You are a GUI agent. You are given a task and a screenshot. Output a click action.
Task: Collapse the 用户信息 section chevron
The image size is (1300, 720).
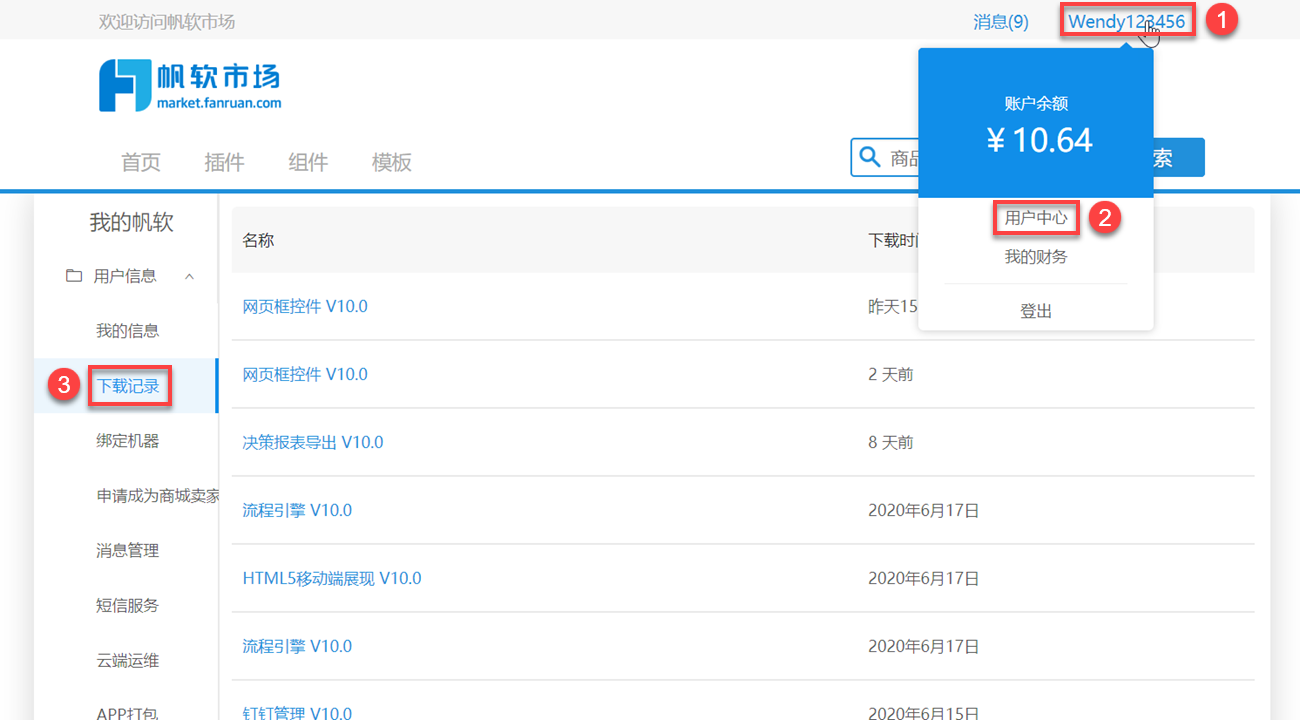189,276
